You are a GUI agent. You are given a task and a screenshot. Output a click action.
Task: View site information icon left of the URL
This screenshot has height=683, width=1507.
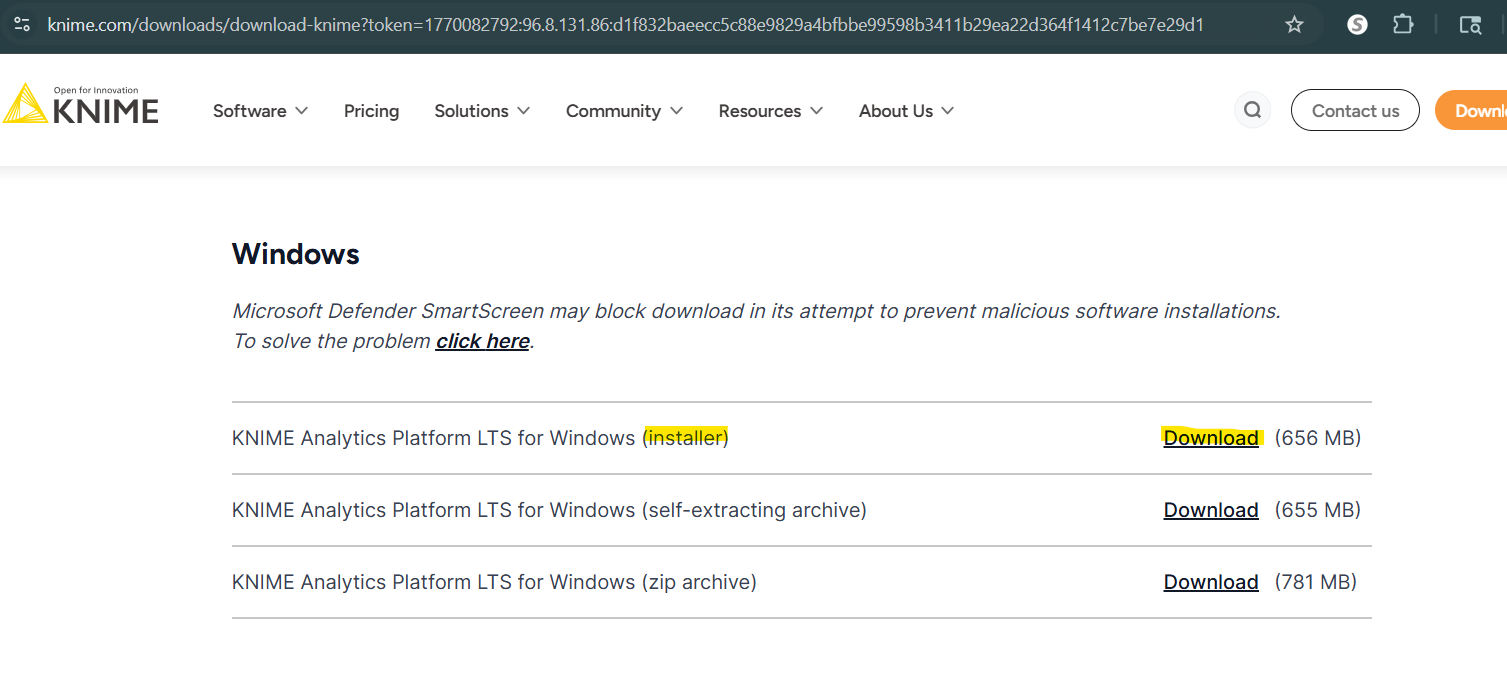point(22,24)
